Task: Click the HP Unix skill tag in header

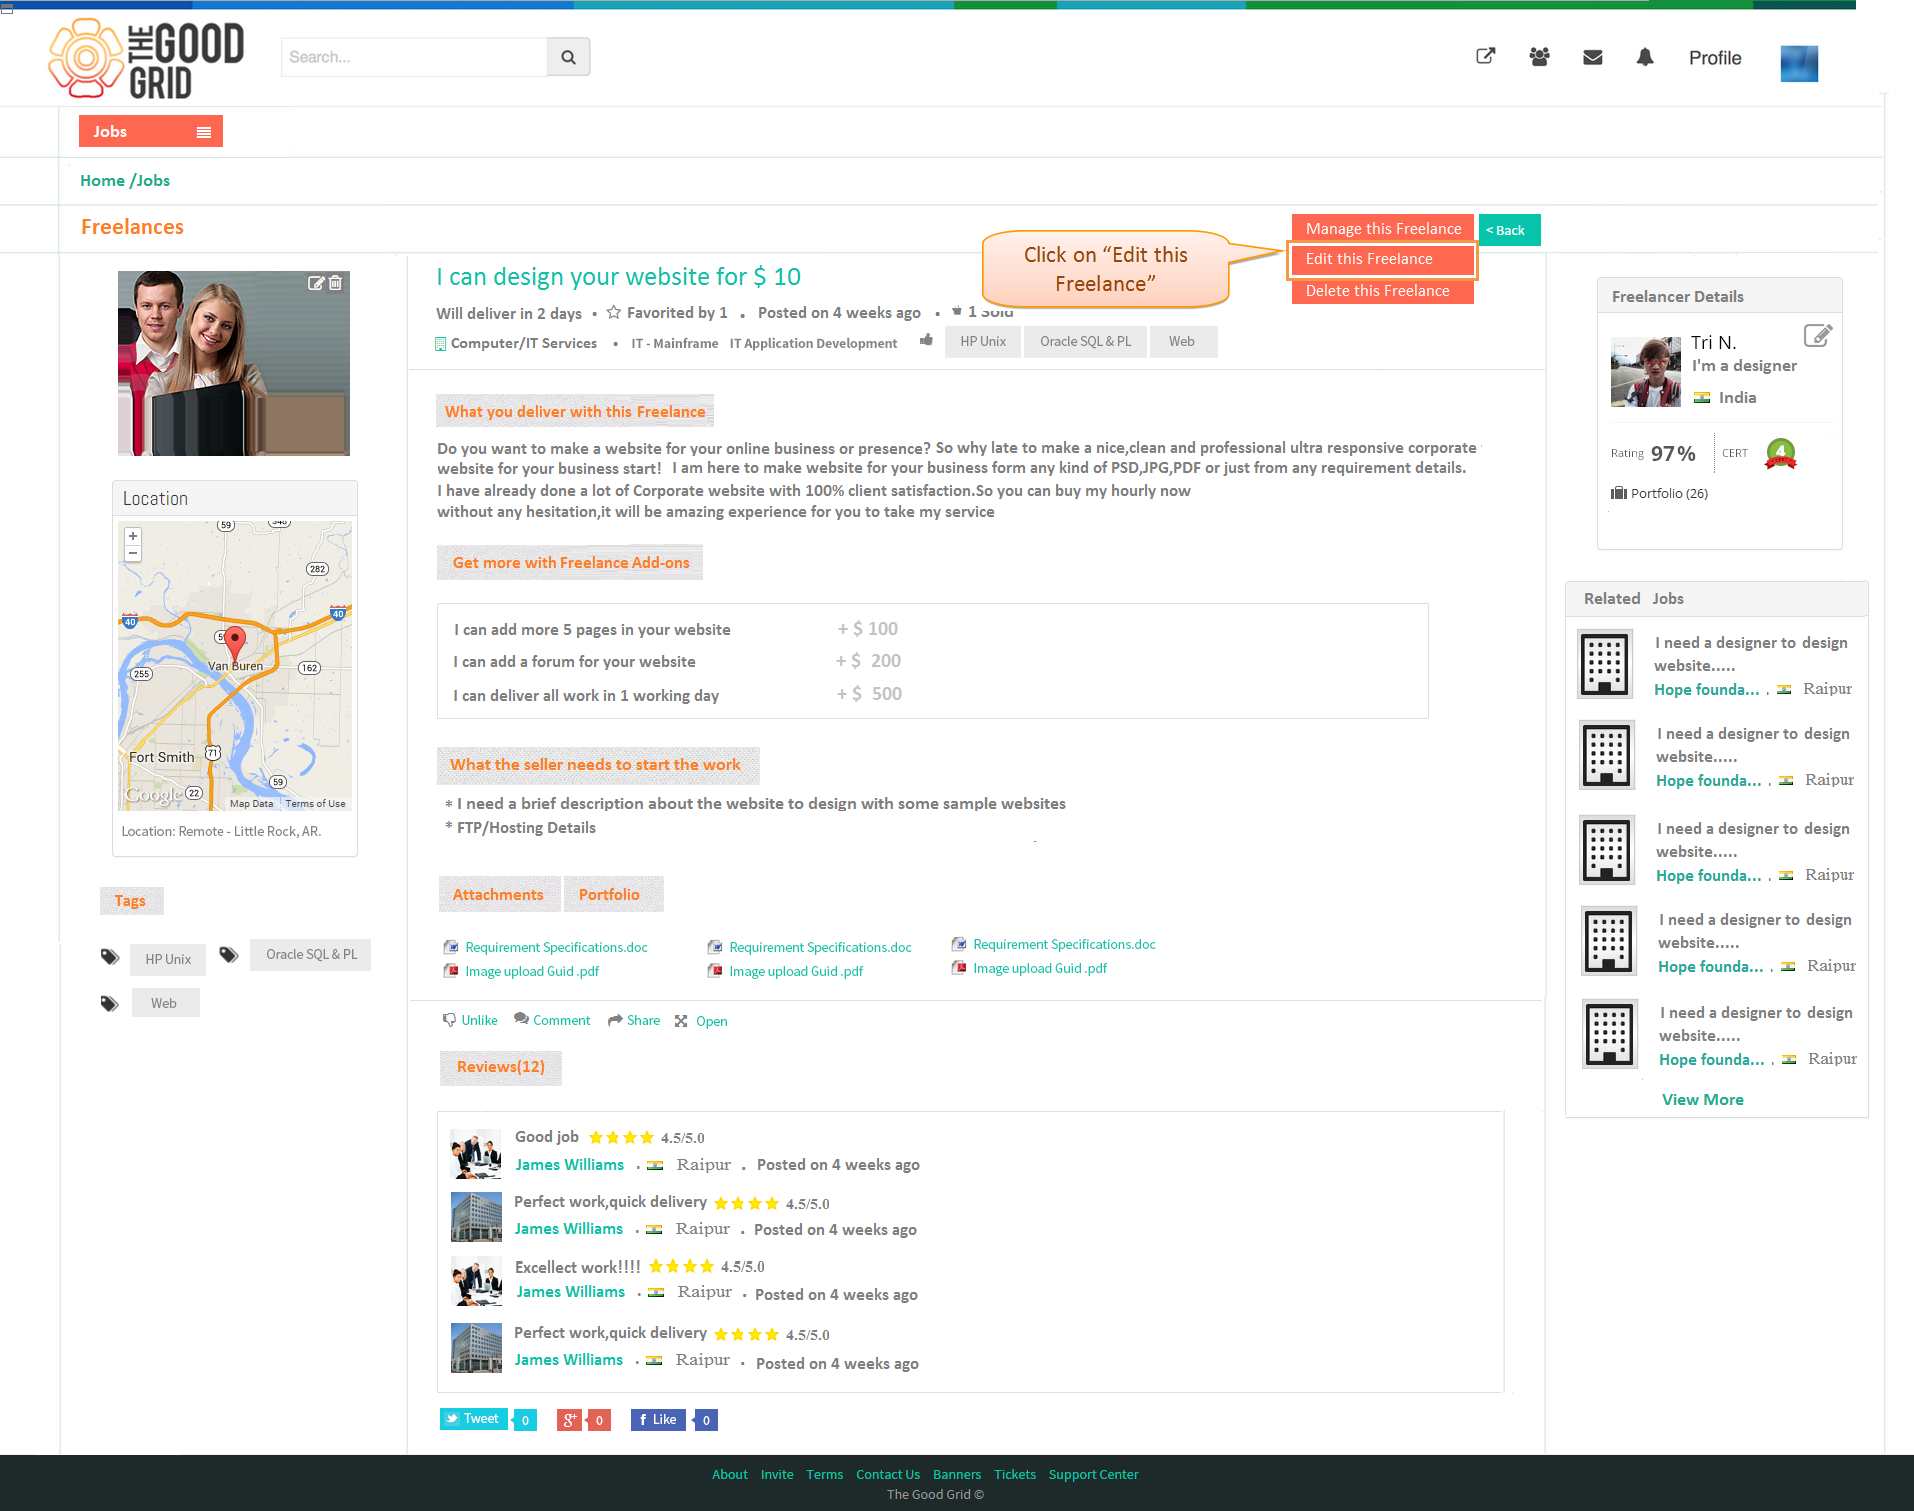Action: click(x=983, y=342)
